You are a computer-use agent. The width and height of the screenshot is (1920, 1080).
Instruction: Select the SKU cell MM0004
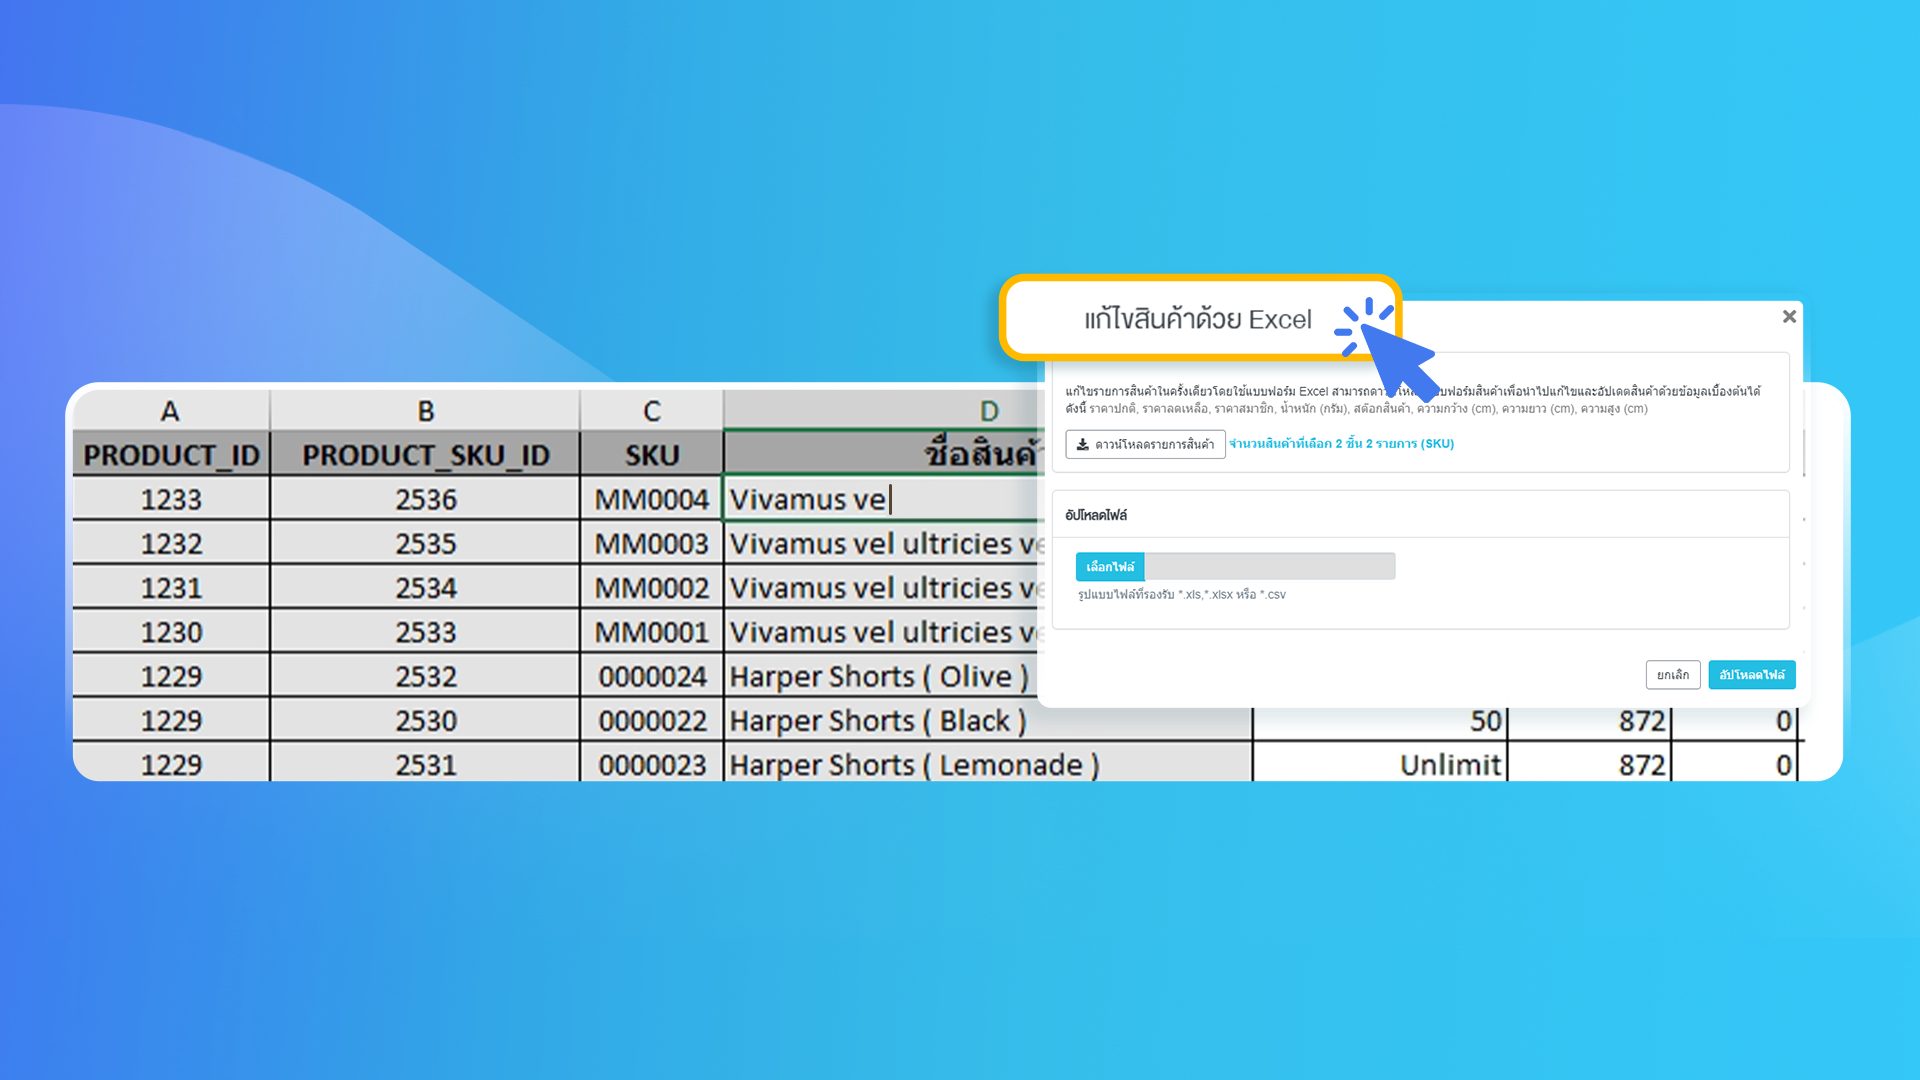click(651, 499)
